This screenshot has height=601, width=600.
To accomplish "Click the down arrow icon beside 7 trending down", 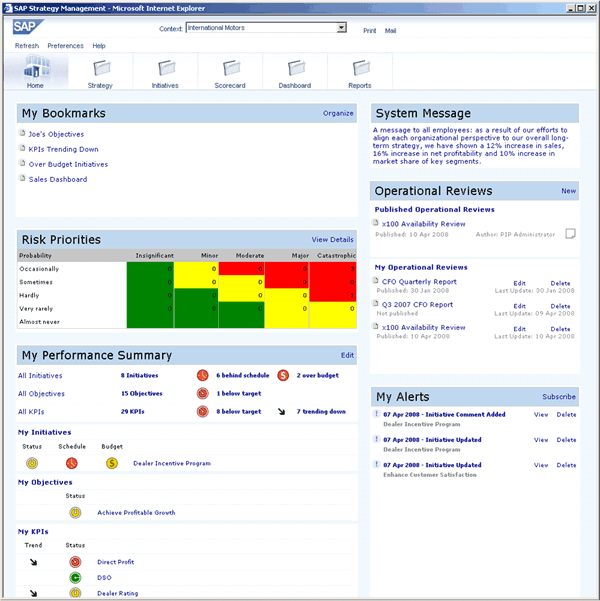I will (281, 411).
